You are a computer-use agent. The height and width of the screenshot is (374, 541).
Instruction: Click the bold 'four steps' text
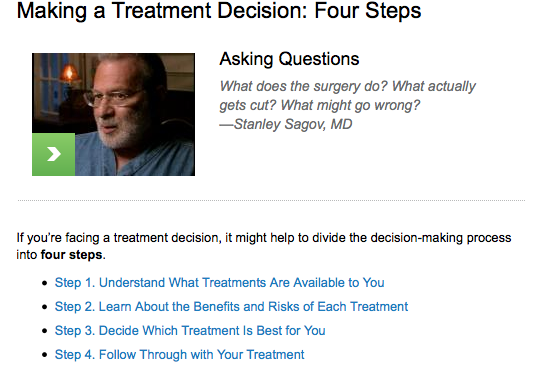pos(71,255)
